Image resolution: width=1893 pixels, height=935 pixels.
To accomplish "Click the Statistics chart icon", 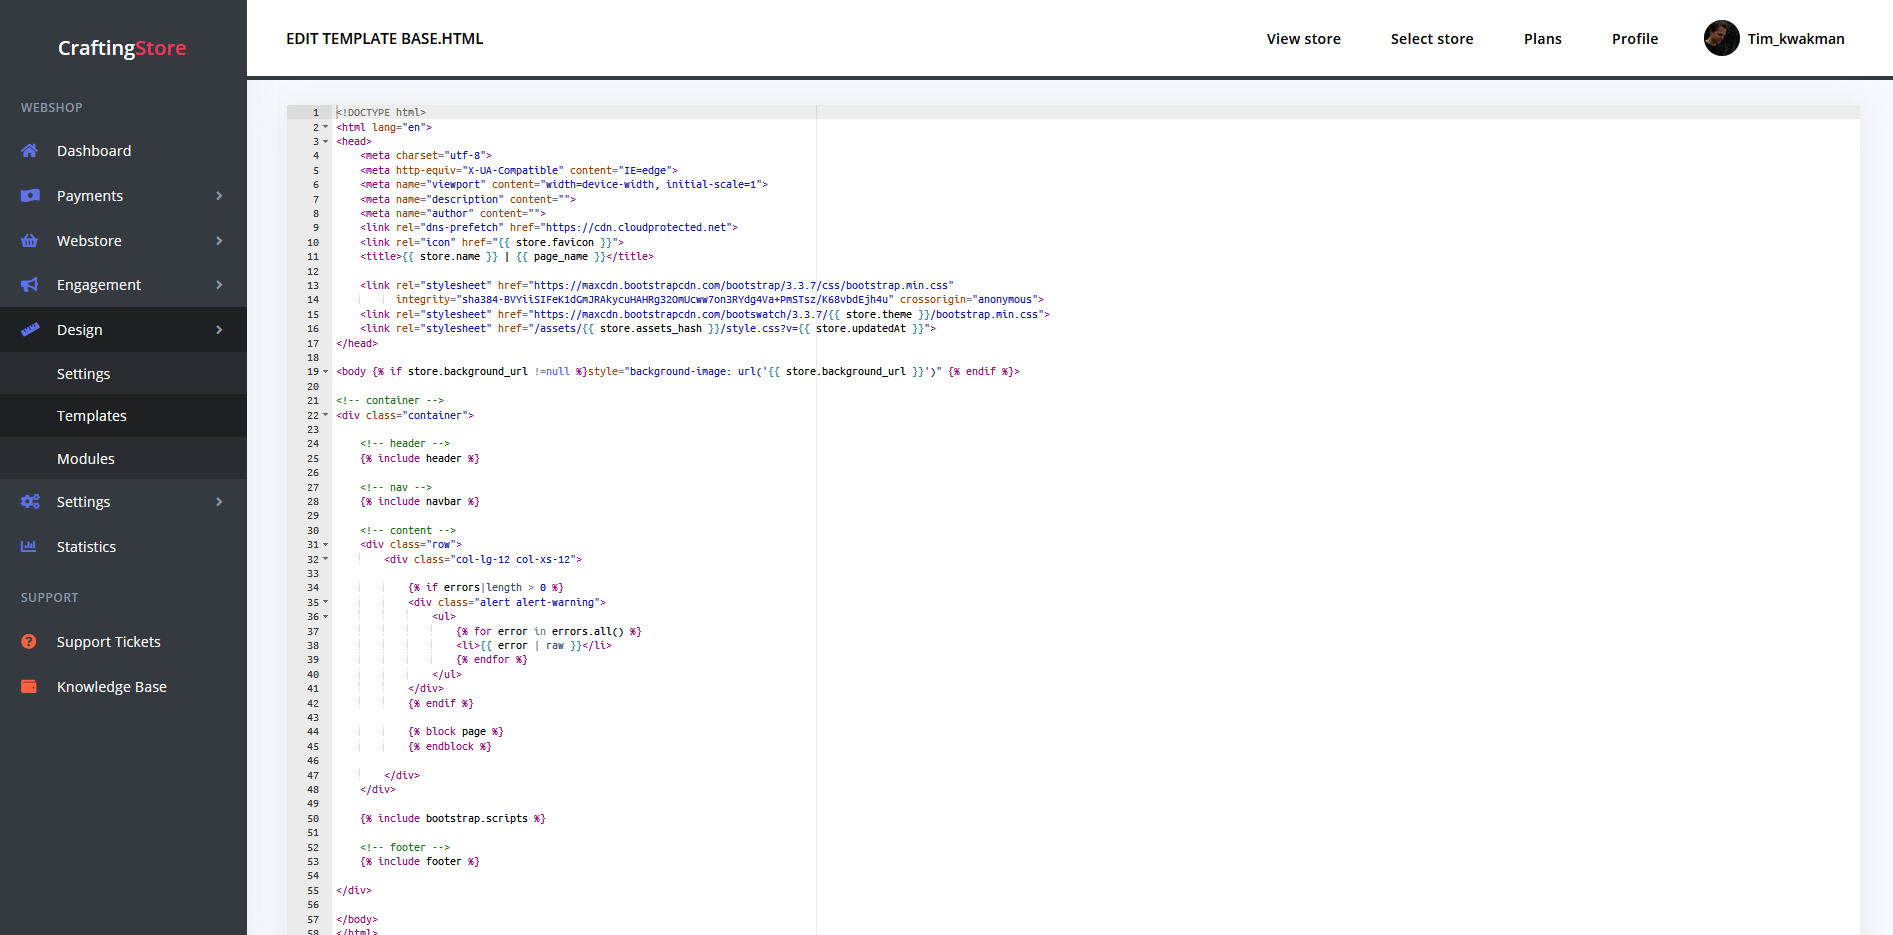I will (29, 547).
